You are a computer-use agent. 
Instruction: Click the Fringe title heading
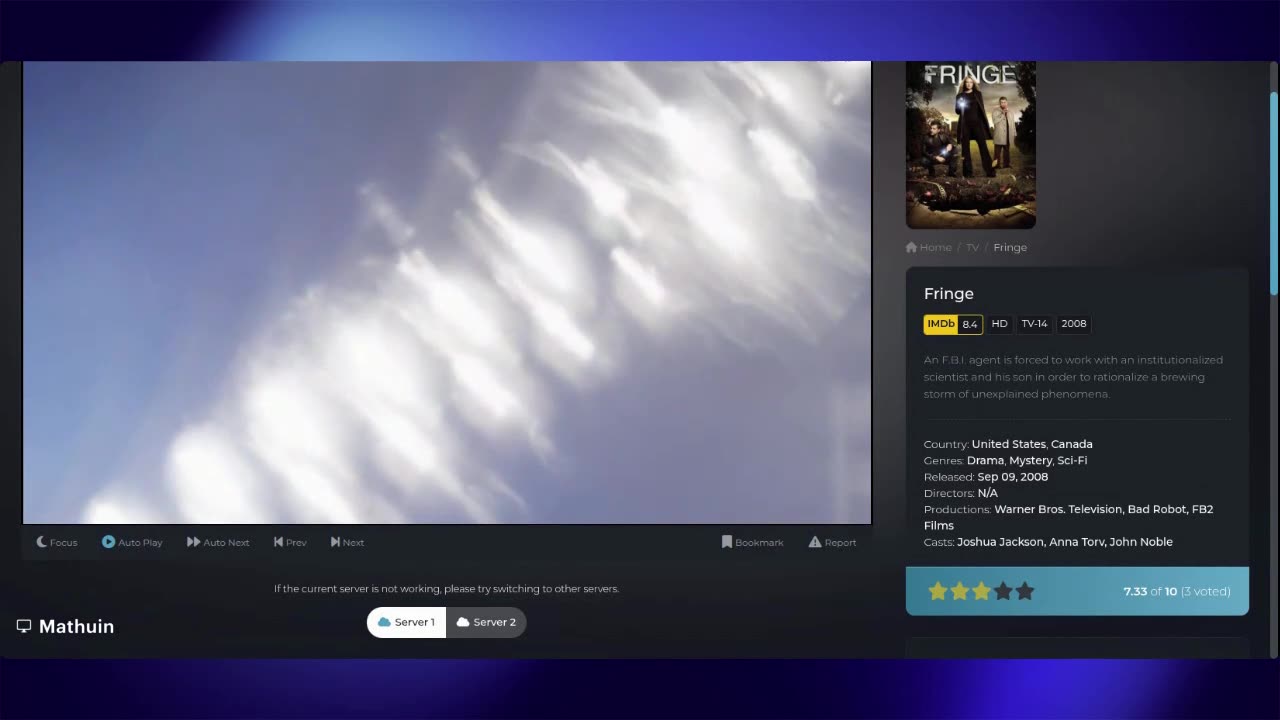pos(949,294)
